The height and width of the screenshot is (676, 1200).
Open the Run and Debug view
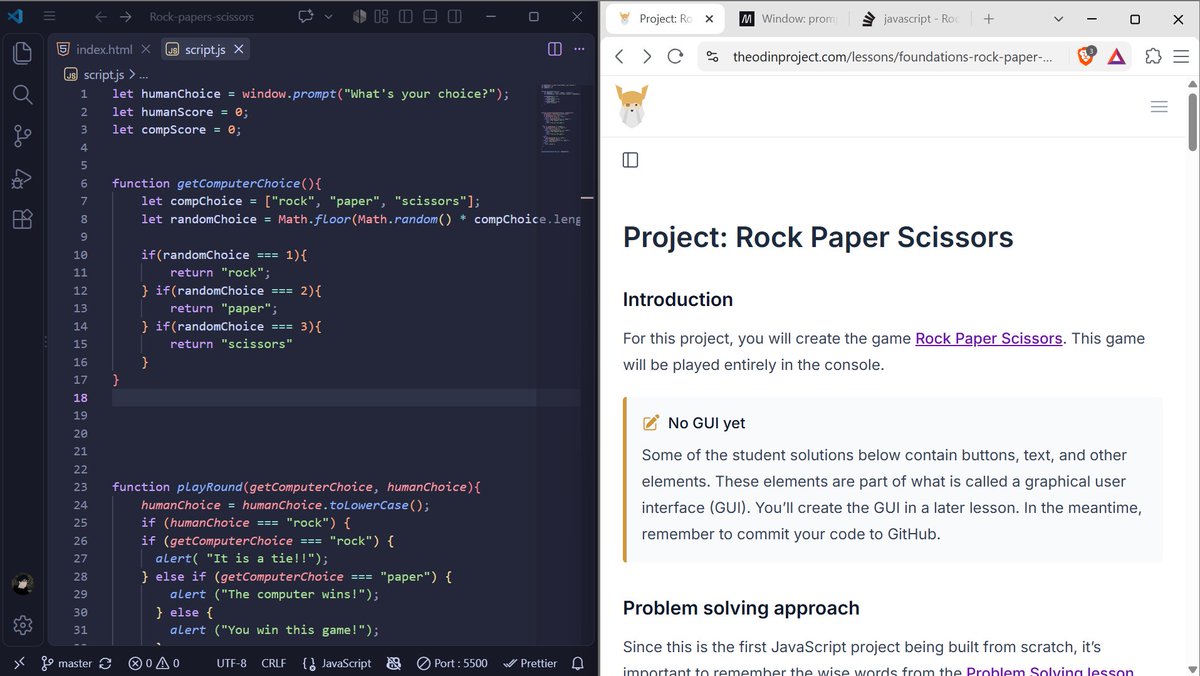point(22,178)
